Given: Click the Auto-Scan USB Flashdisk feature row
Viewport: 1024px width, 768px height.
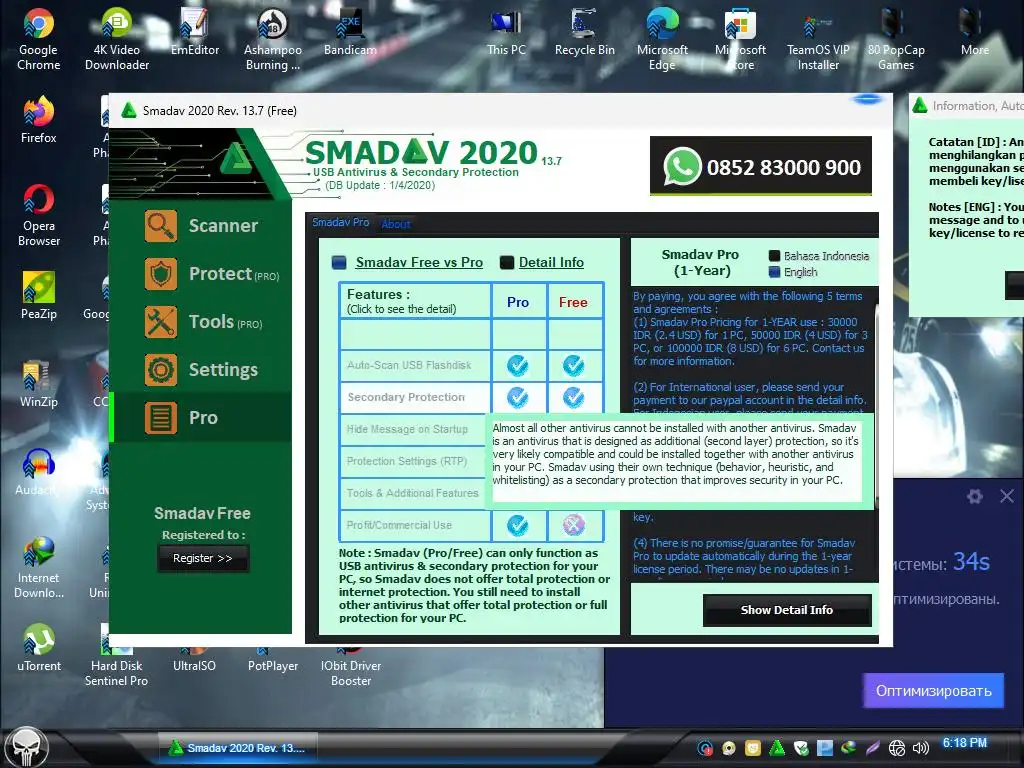Looking at the screenshot, I should coord(415,366).
